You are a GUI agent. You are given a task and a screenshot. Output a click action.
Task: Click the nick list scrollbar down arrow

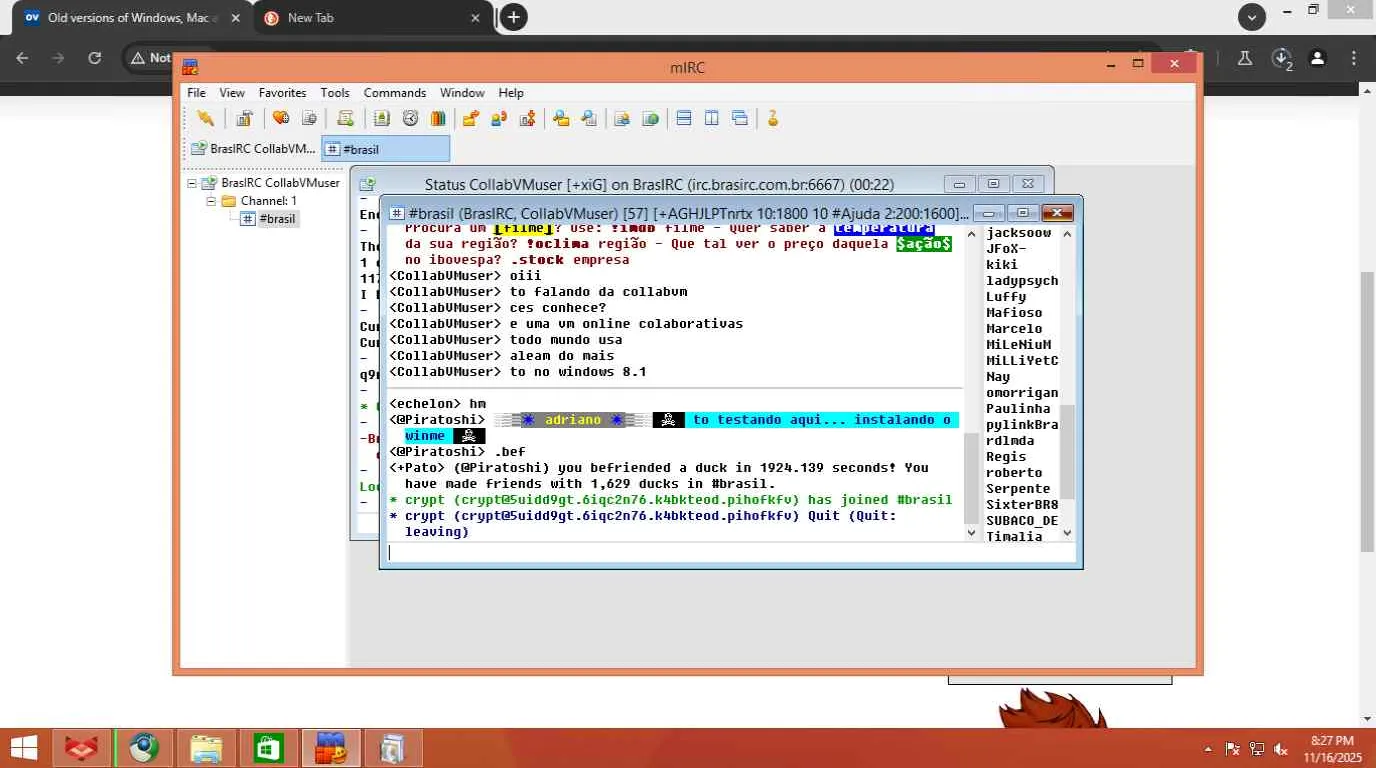[1067, 533]
